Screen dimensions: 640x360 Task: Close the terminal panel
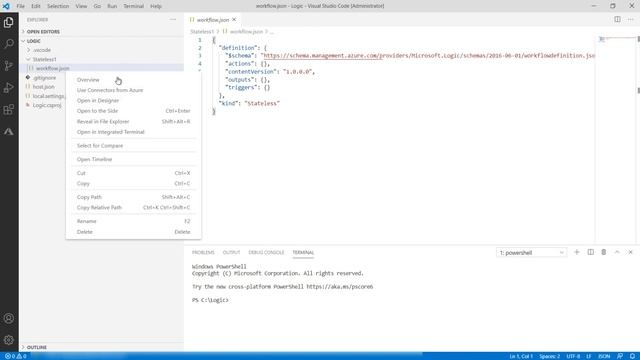(630, 252)
